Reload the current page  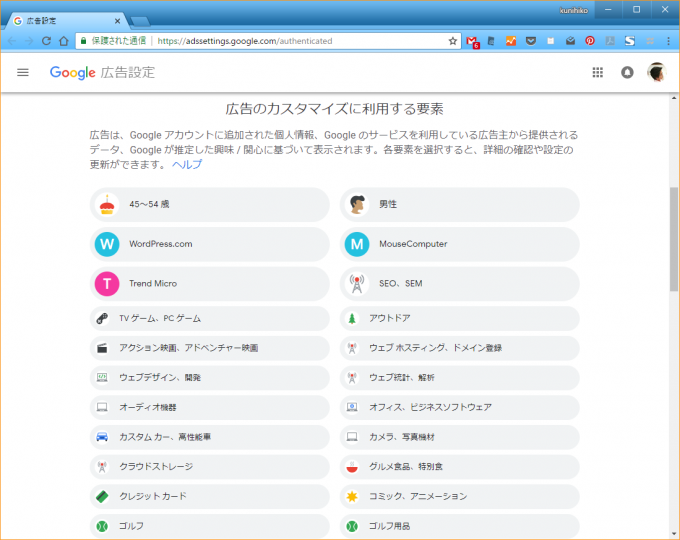[46, 41]
